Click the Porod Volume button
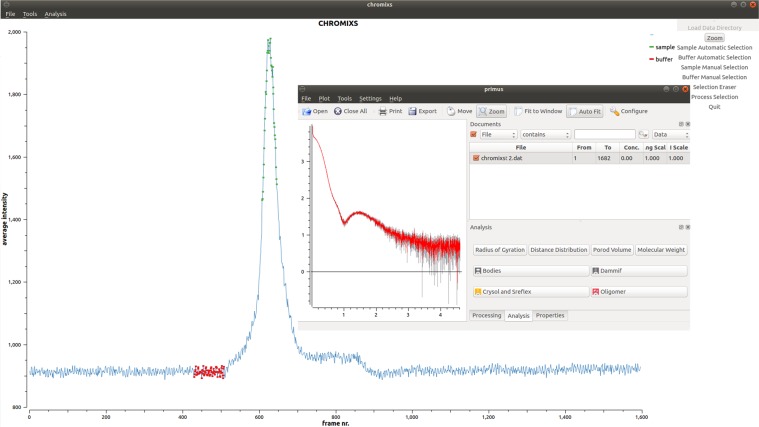 [x=612, y=250]
